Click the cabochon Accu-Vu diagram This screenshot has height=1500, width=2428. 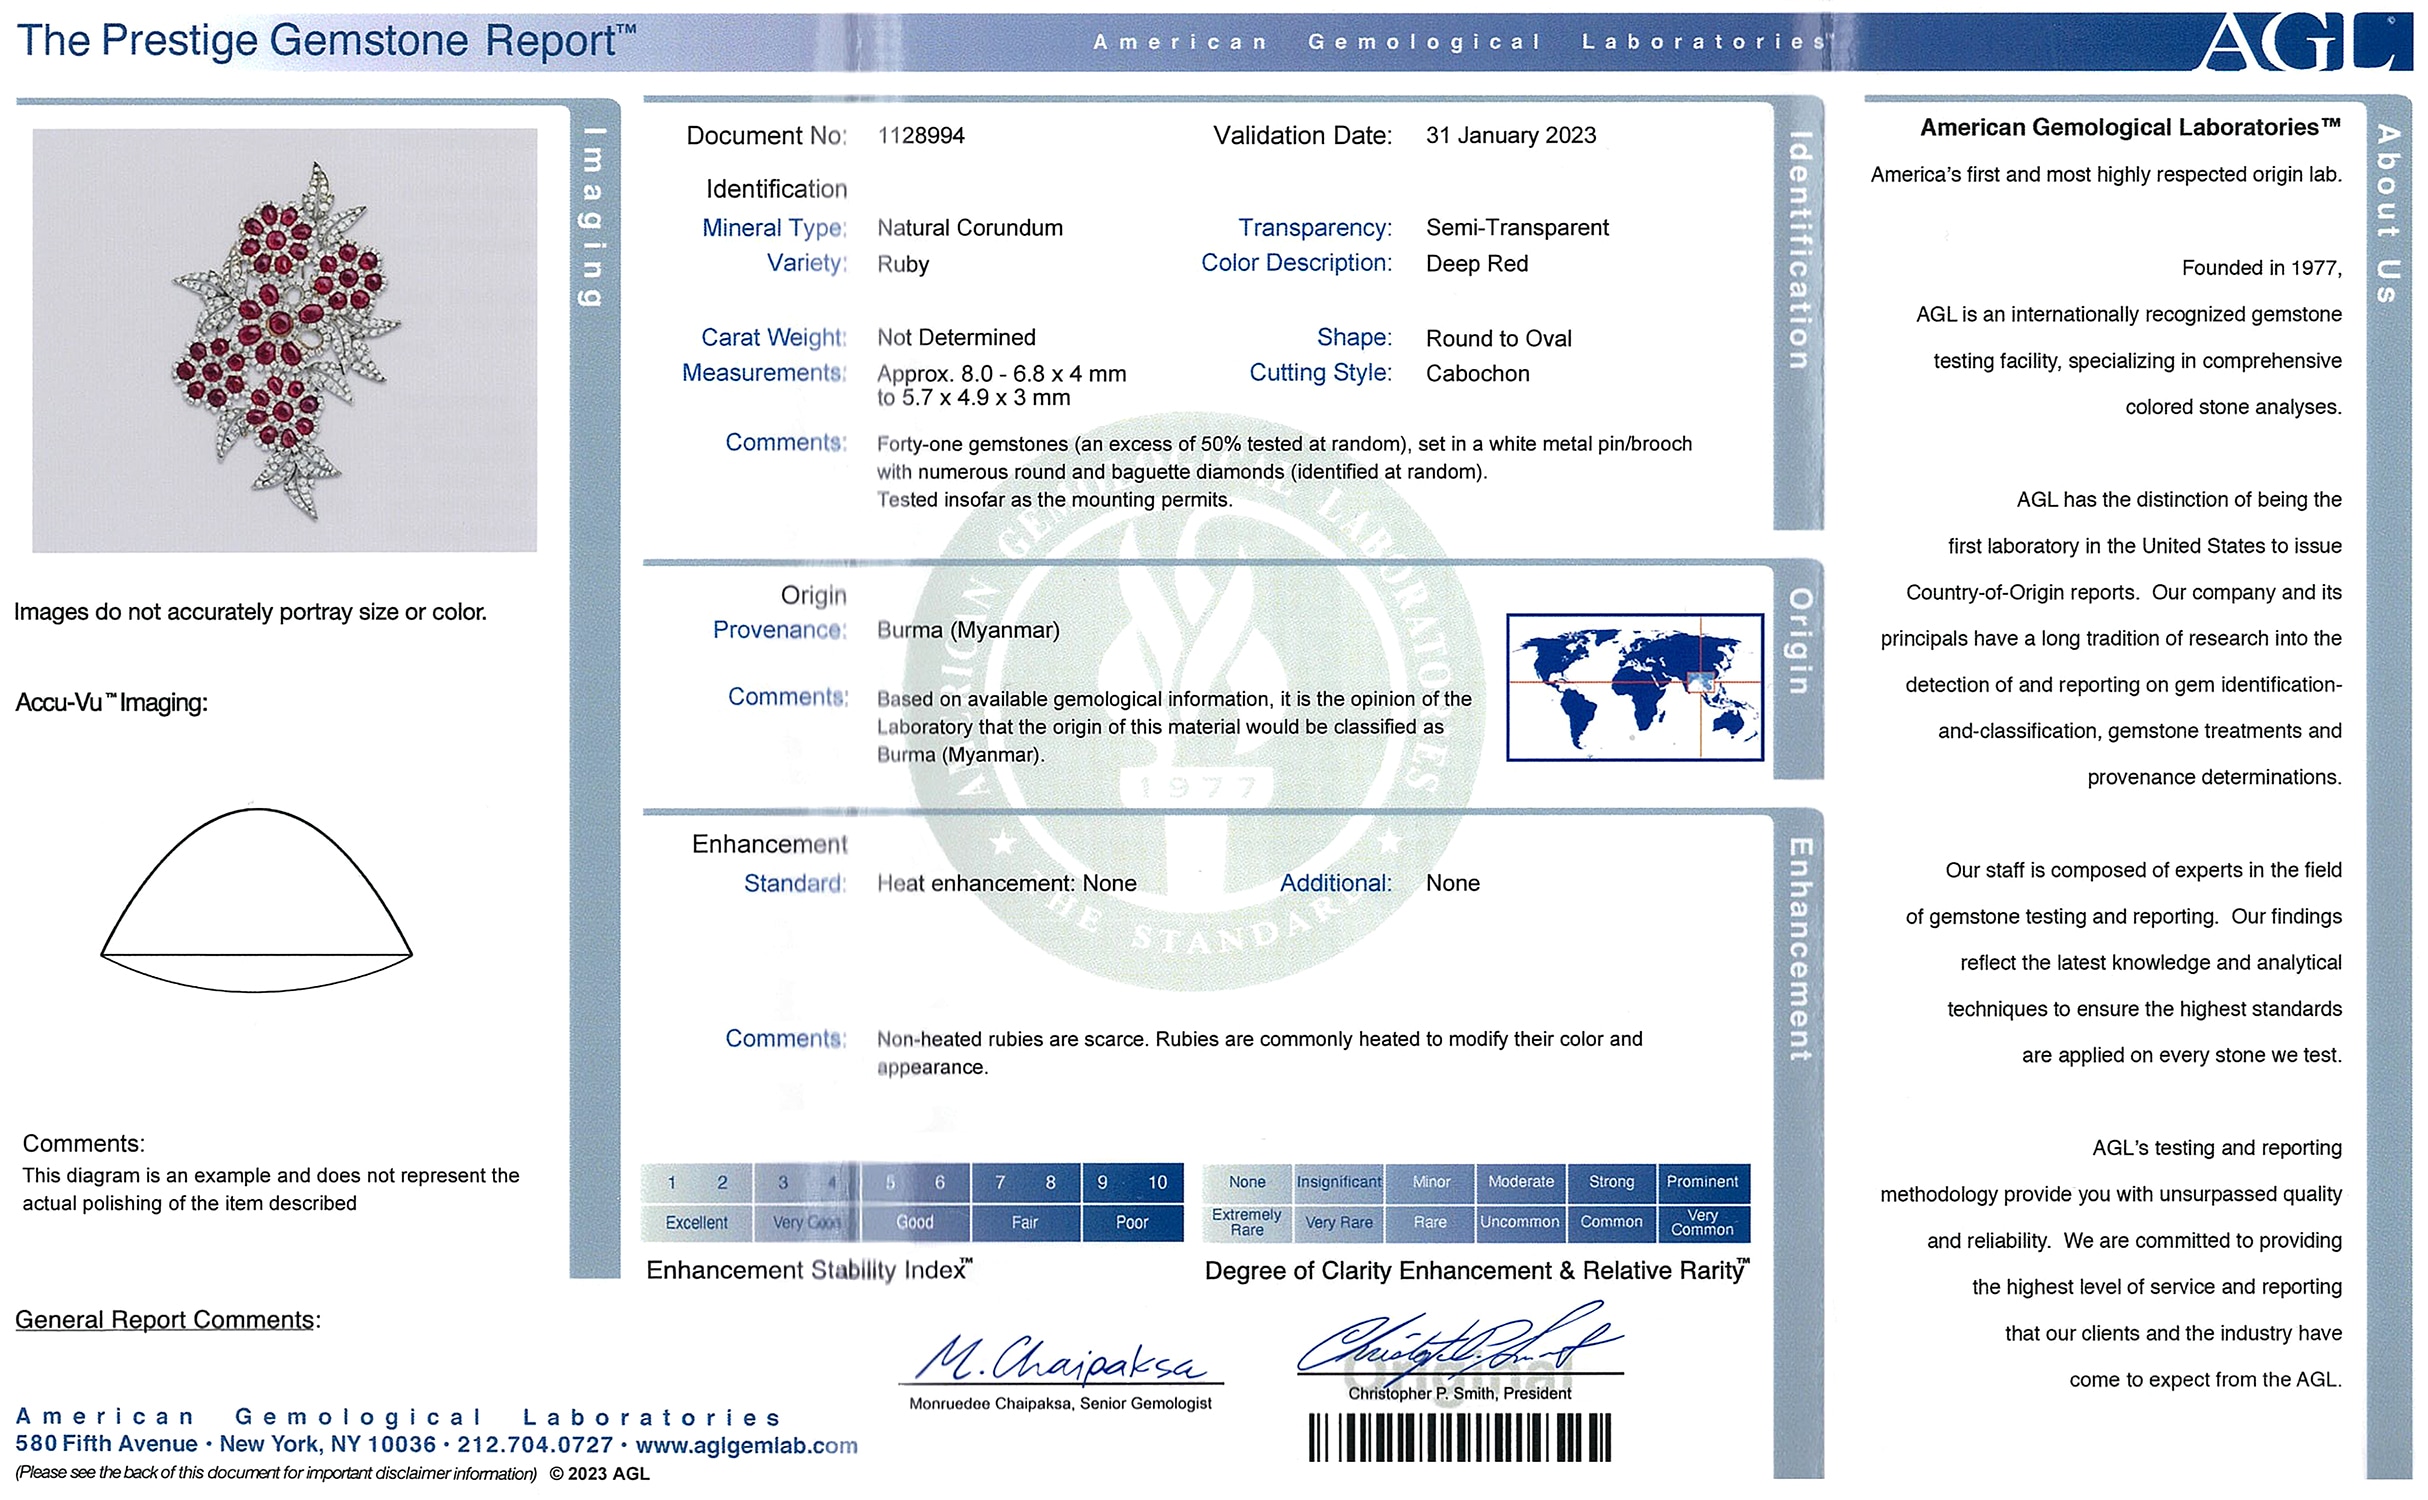coord(256,900)
